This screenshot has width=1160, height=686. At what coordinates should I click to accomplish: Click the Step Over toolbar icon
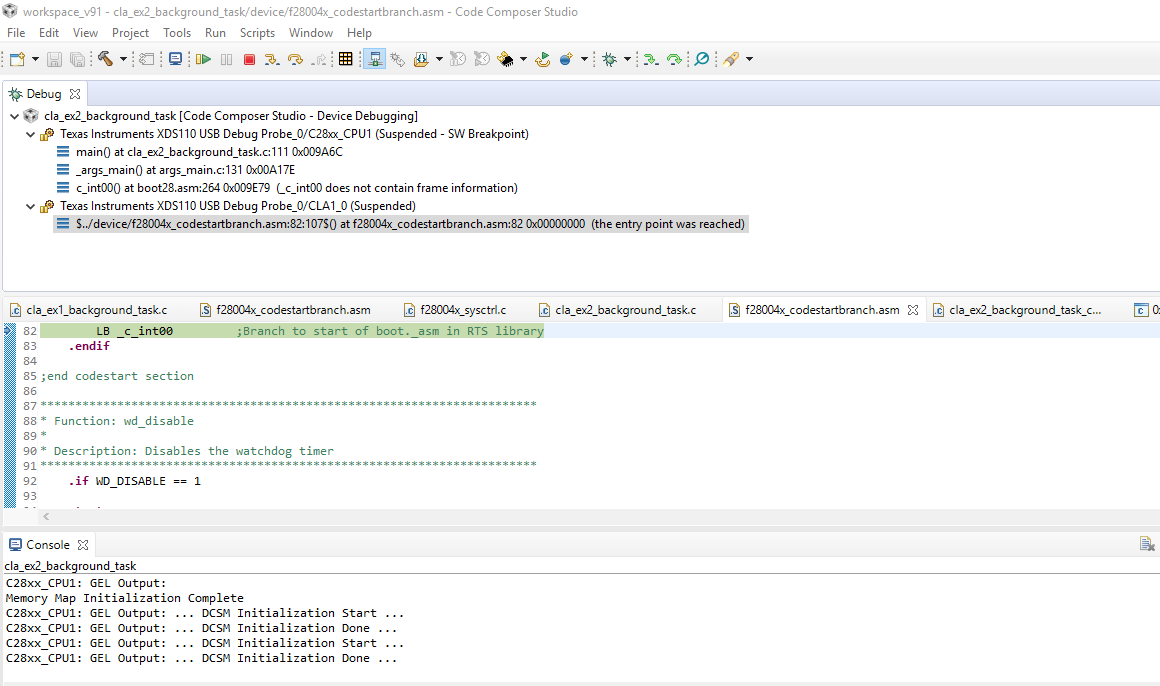(295, 60)
